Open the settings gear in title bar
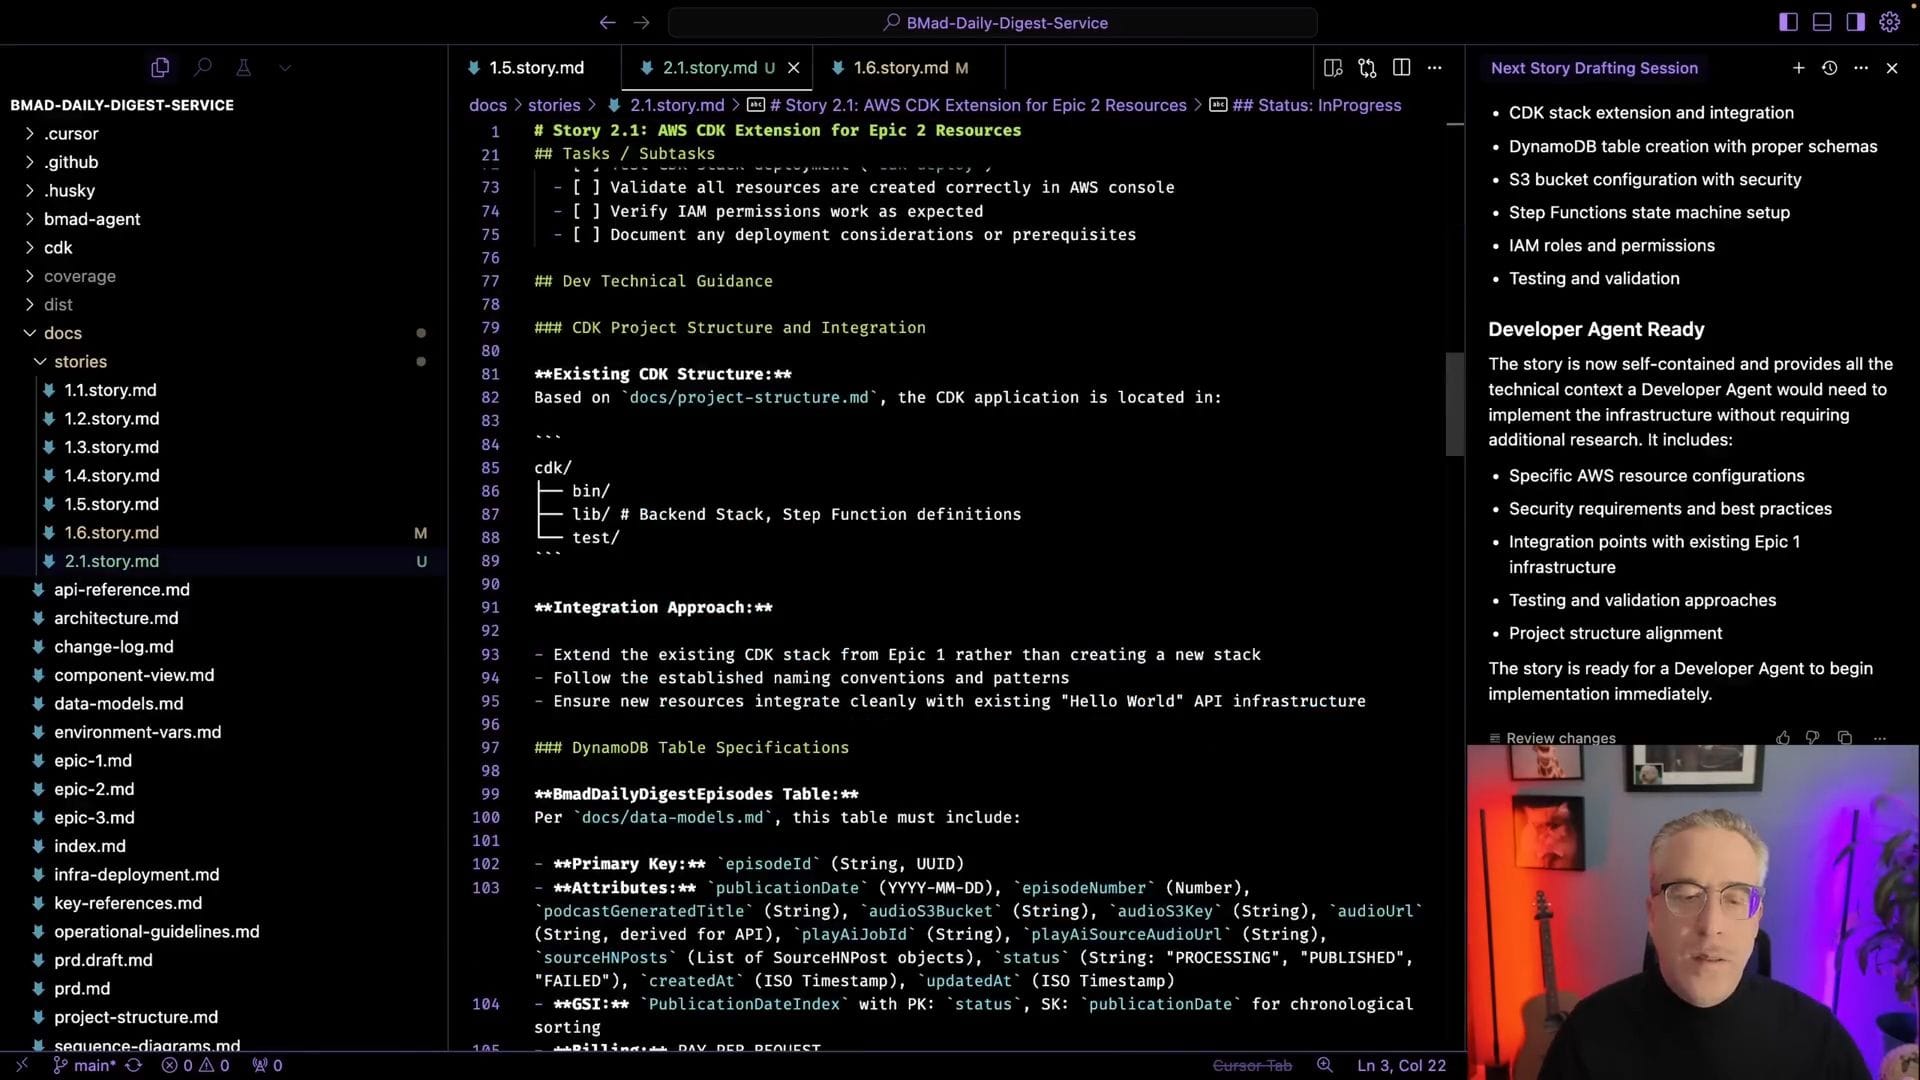The height and width of the screenshot is (1080, 1920). 1889,22
